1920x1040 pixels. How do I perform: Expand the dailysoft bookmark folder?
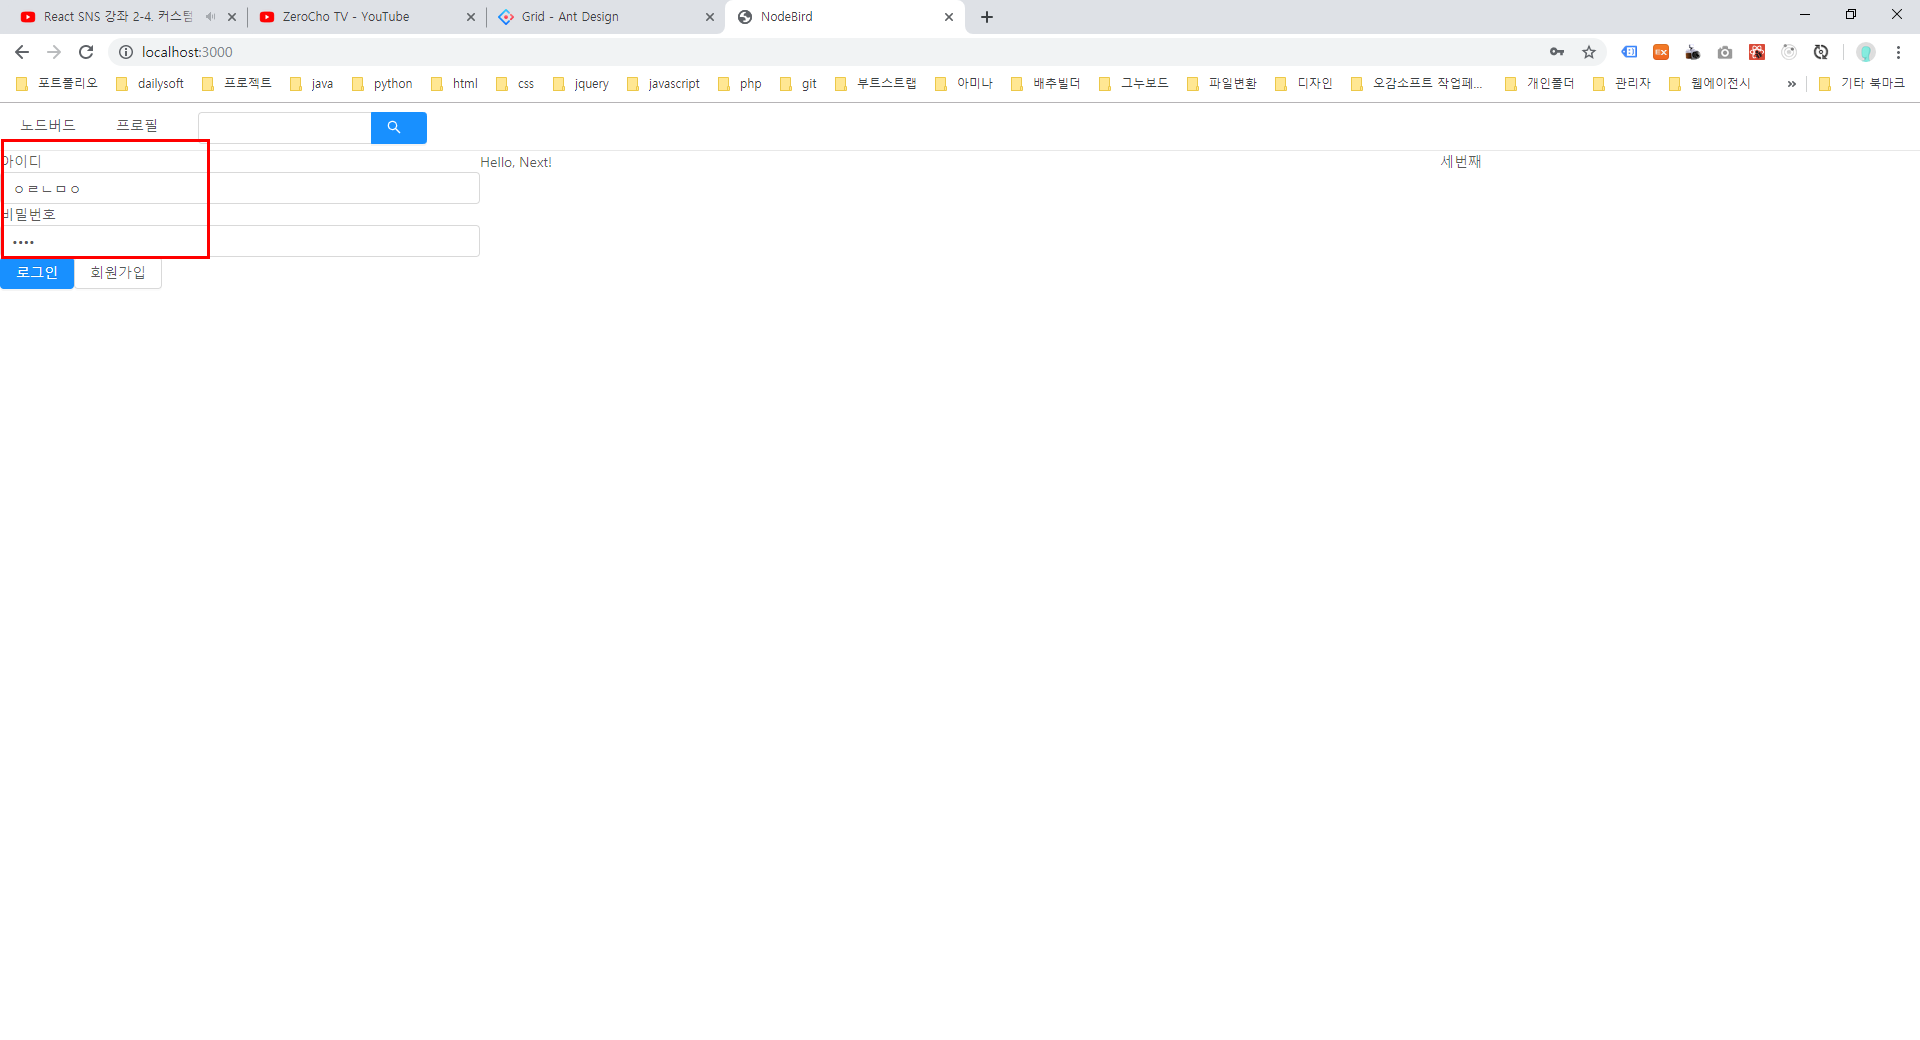(150, 84)
